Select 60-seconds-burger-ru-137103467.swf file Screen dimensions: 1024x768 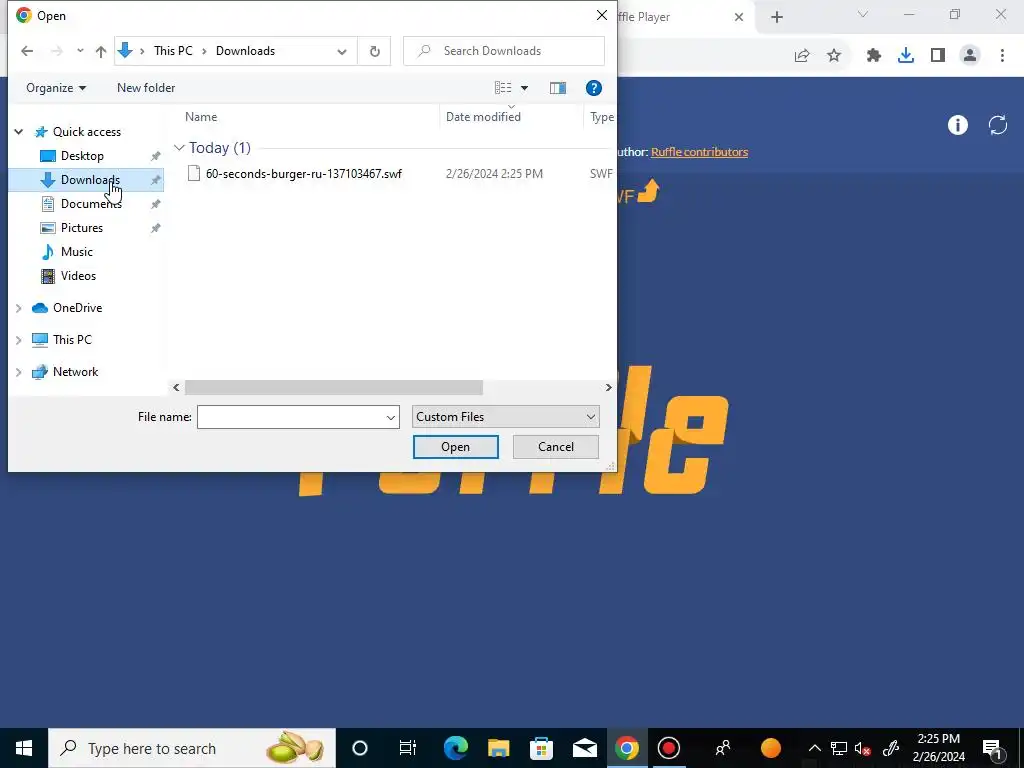pyautogui.click(x=304, y=174)
